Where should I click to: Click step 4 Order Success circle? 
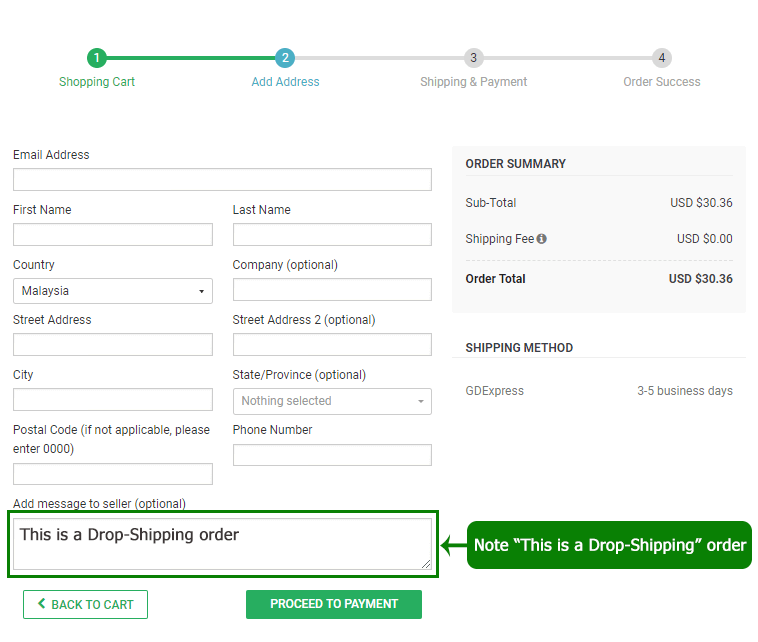(661, 58)
